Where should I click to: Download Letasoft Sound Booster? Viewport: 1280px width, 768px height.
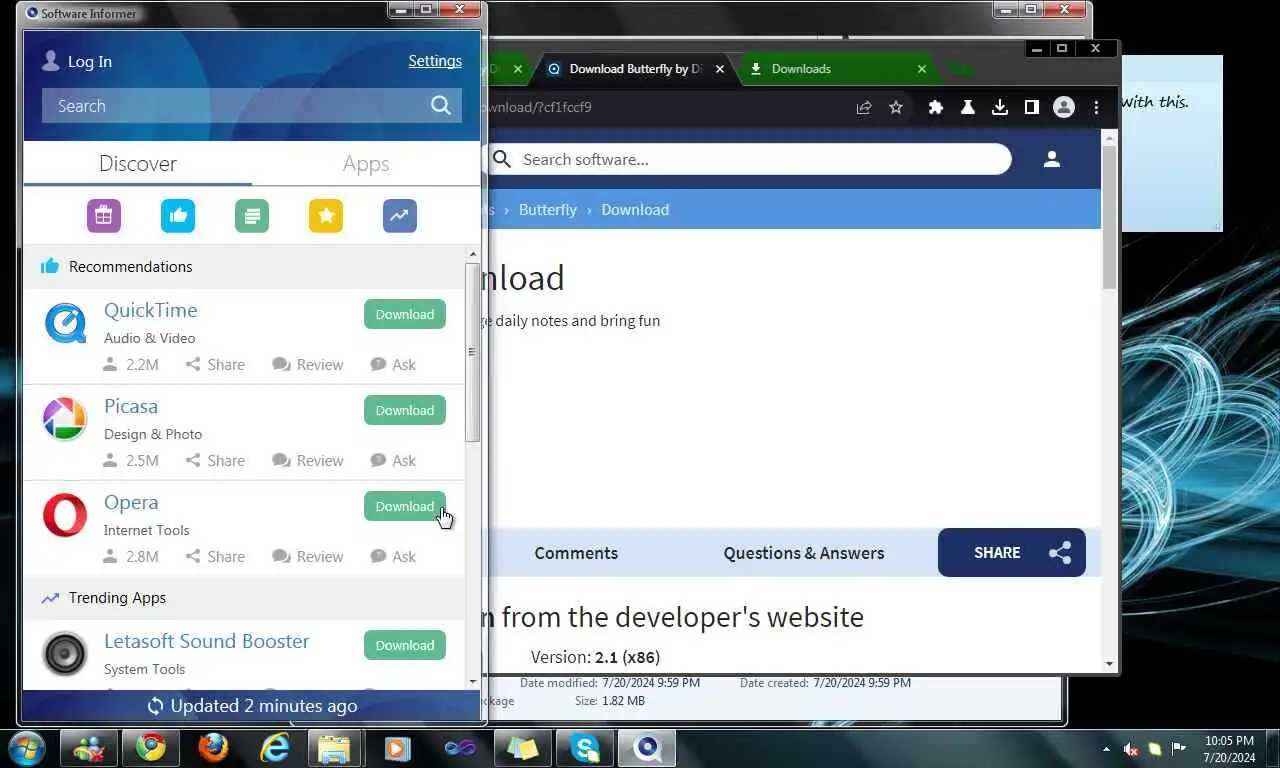coord(405,645)
